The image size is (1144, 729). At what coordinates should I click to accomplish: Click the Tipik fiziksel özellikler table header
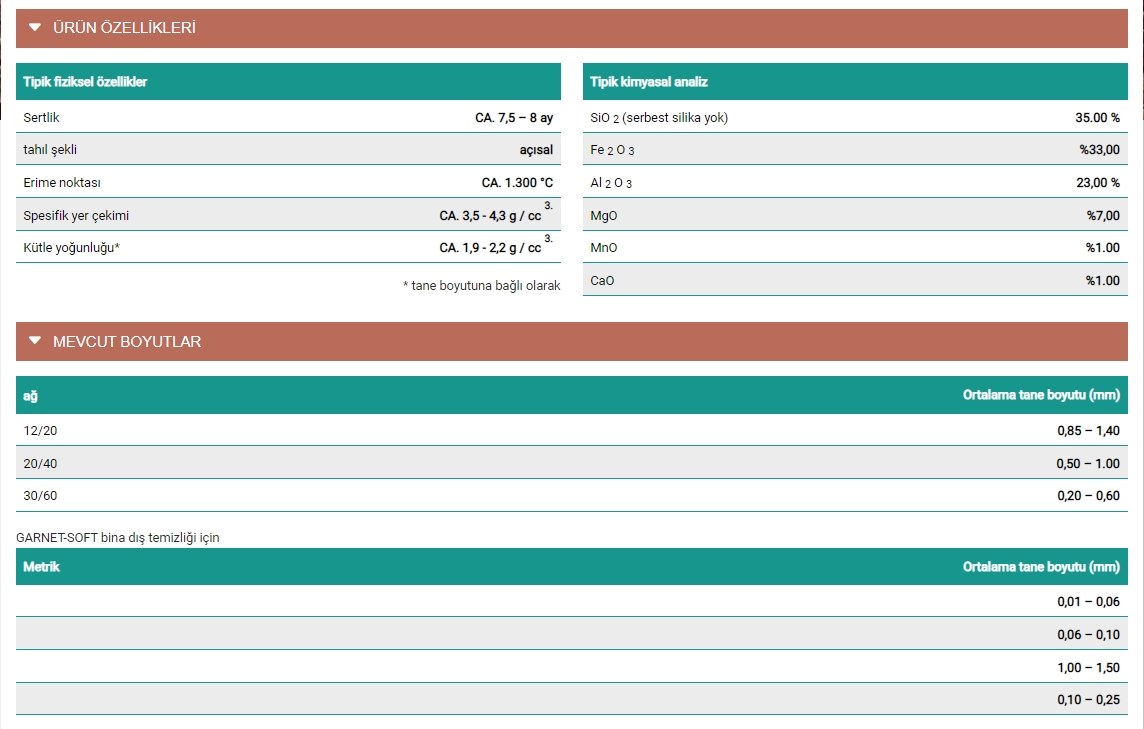coord(85,82)
